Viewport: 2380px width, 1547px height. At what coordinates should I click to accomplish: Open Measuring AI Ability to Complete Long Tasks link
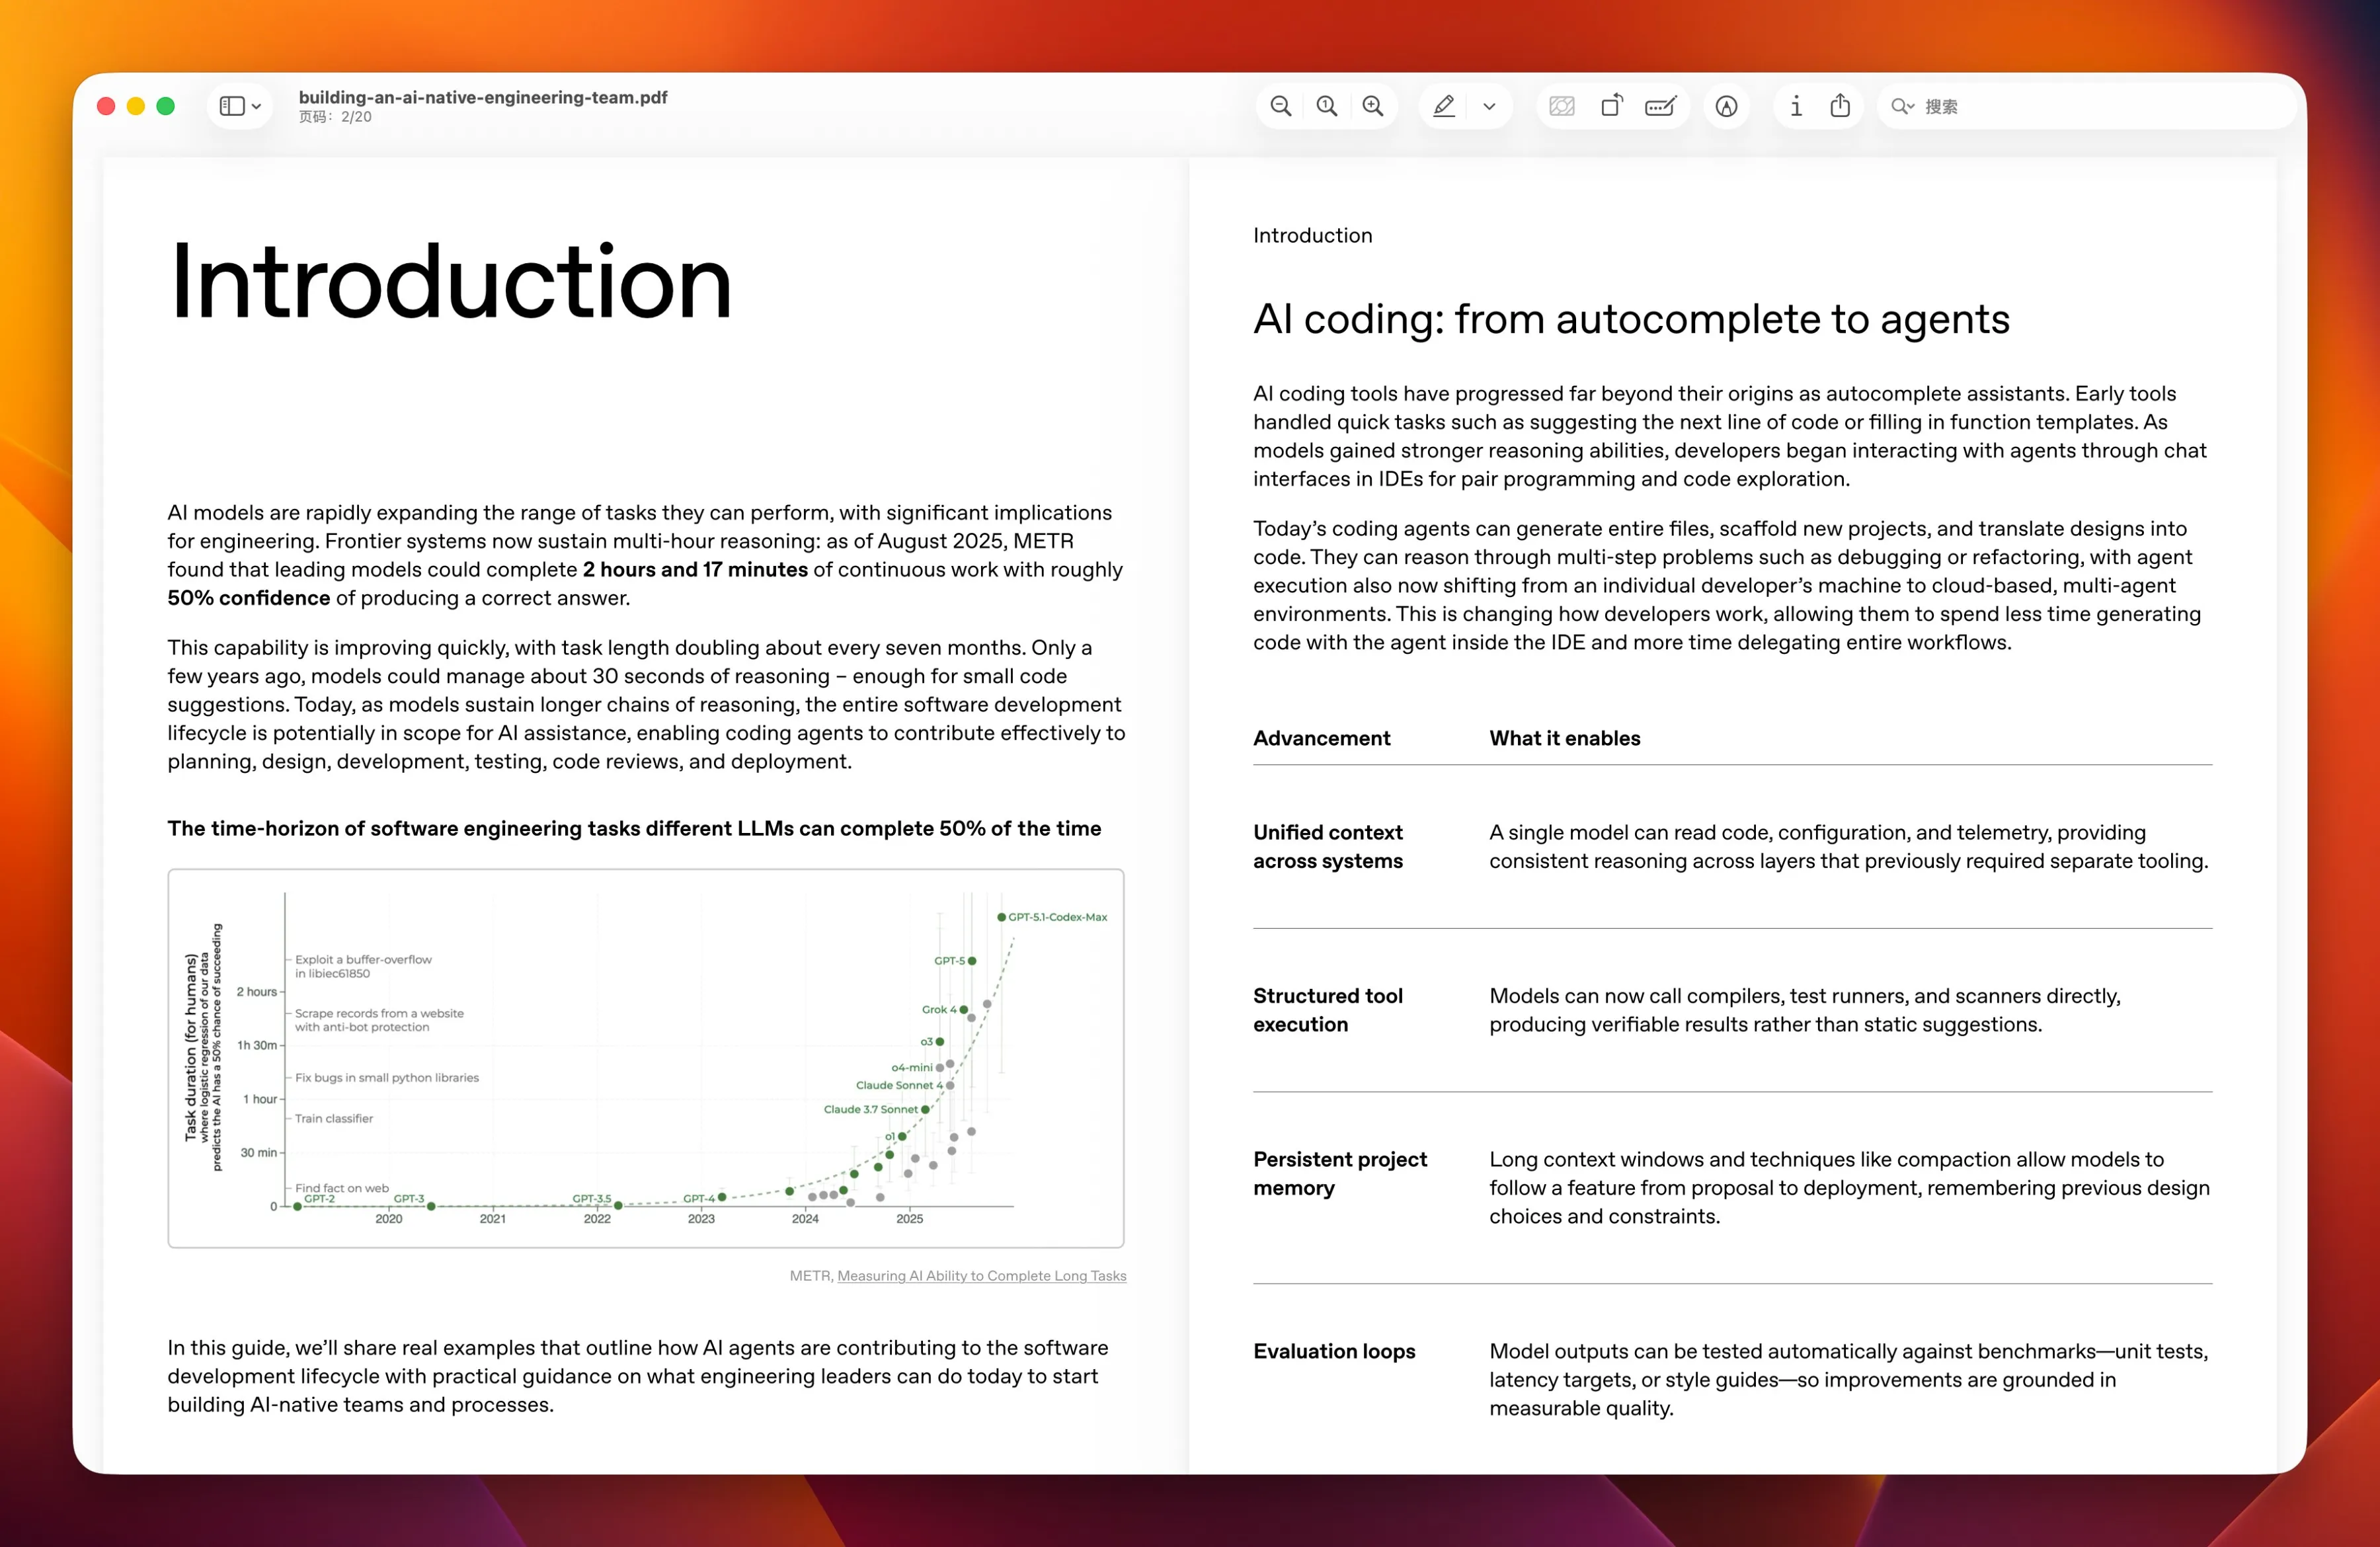coord(981,1275)
